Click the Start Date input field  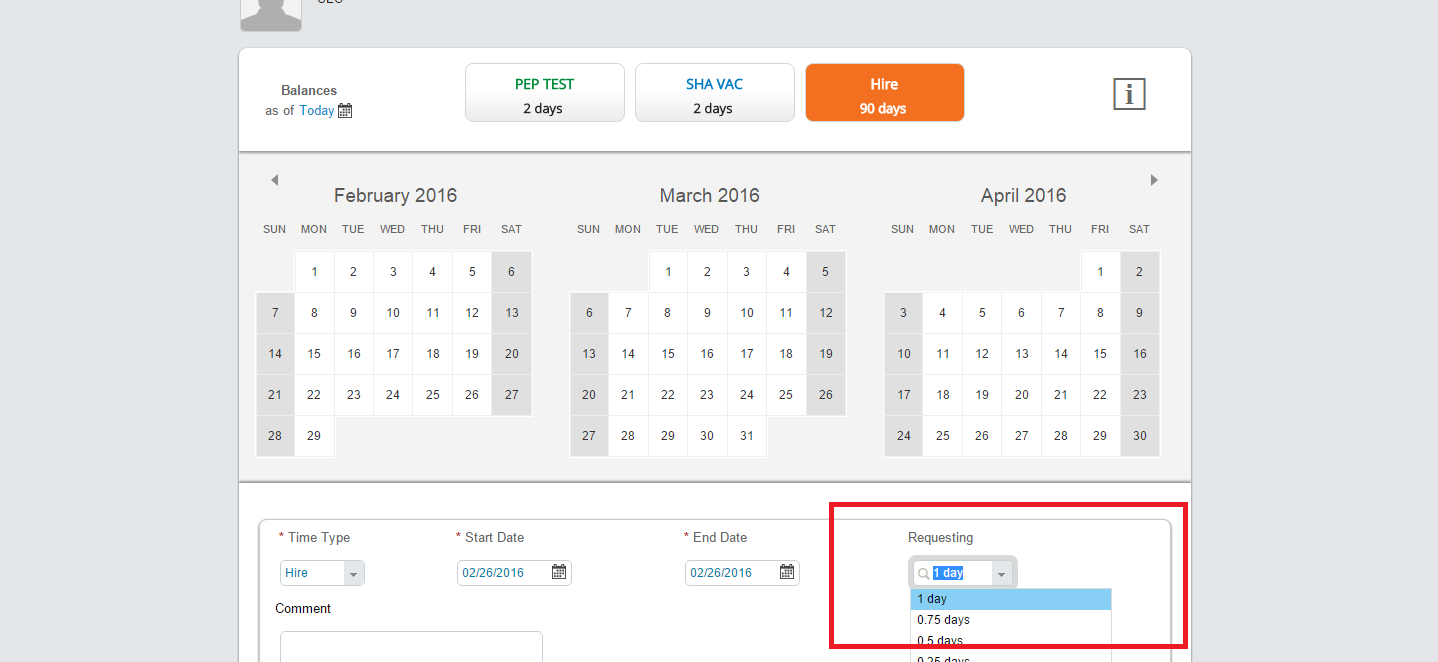click(514, 573)
